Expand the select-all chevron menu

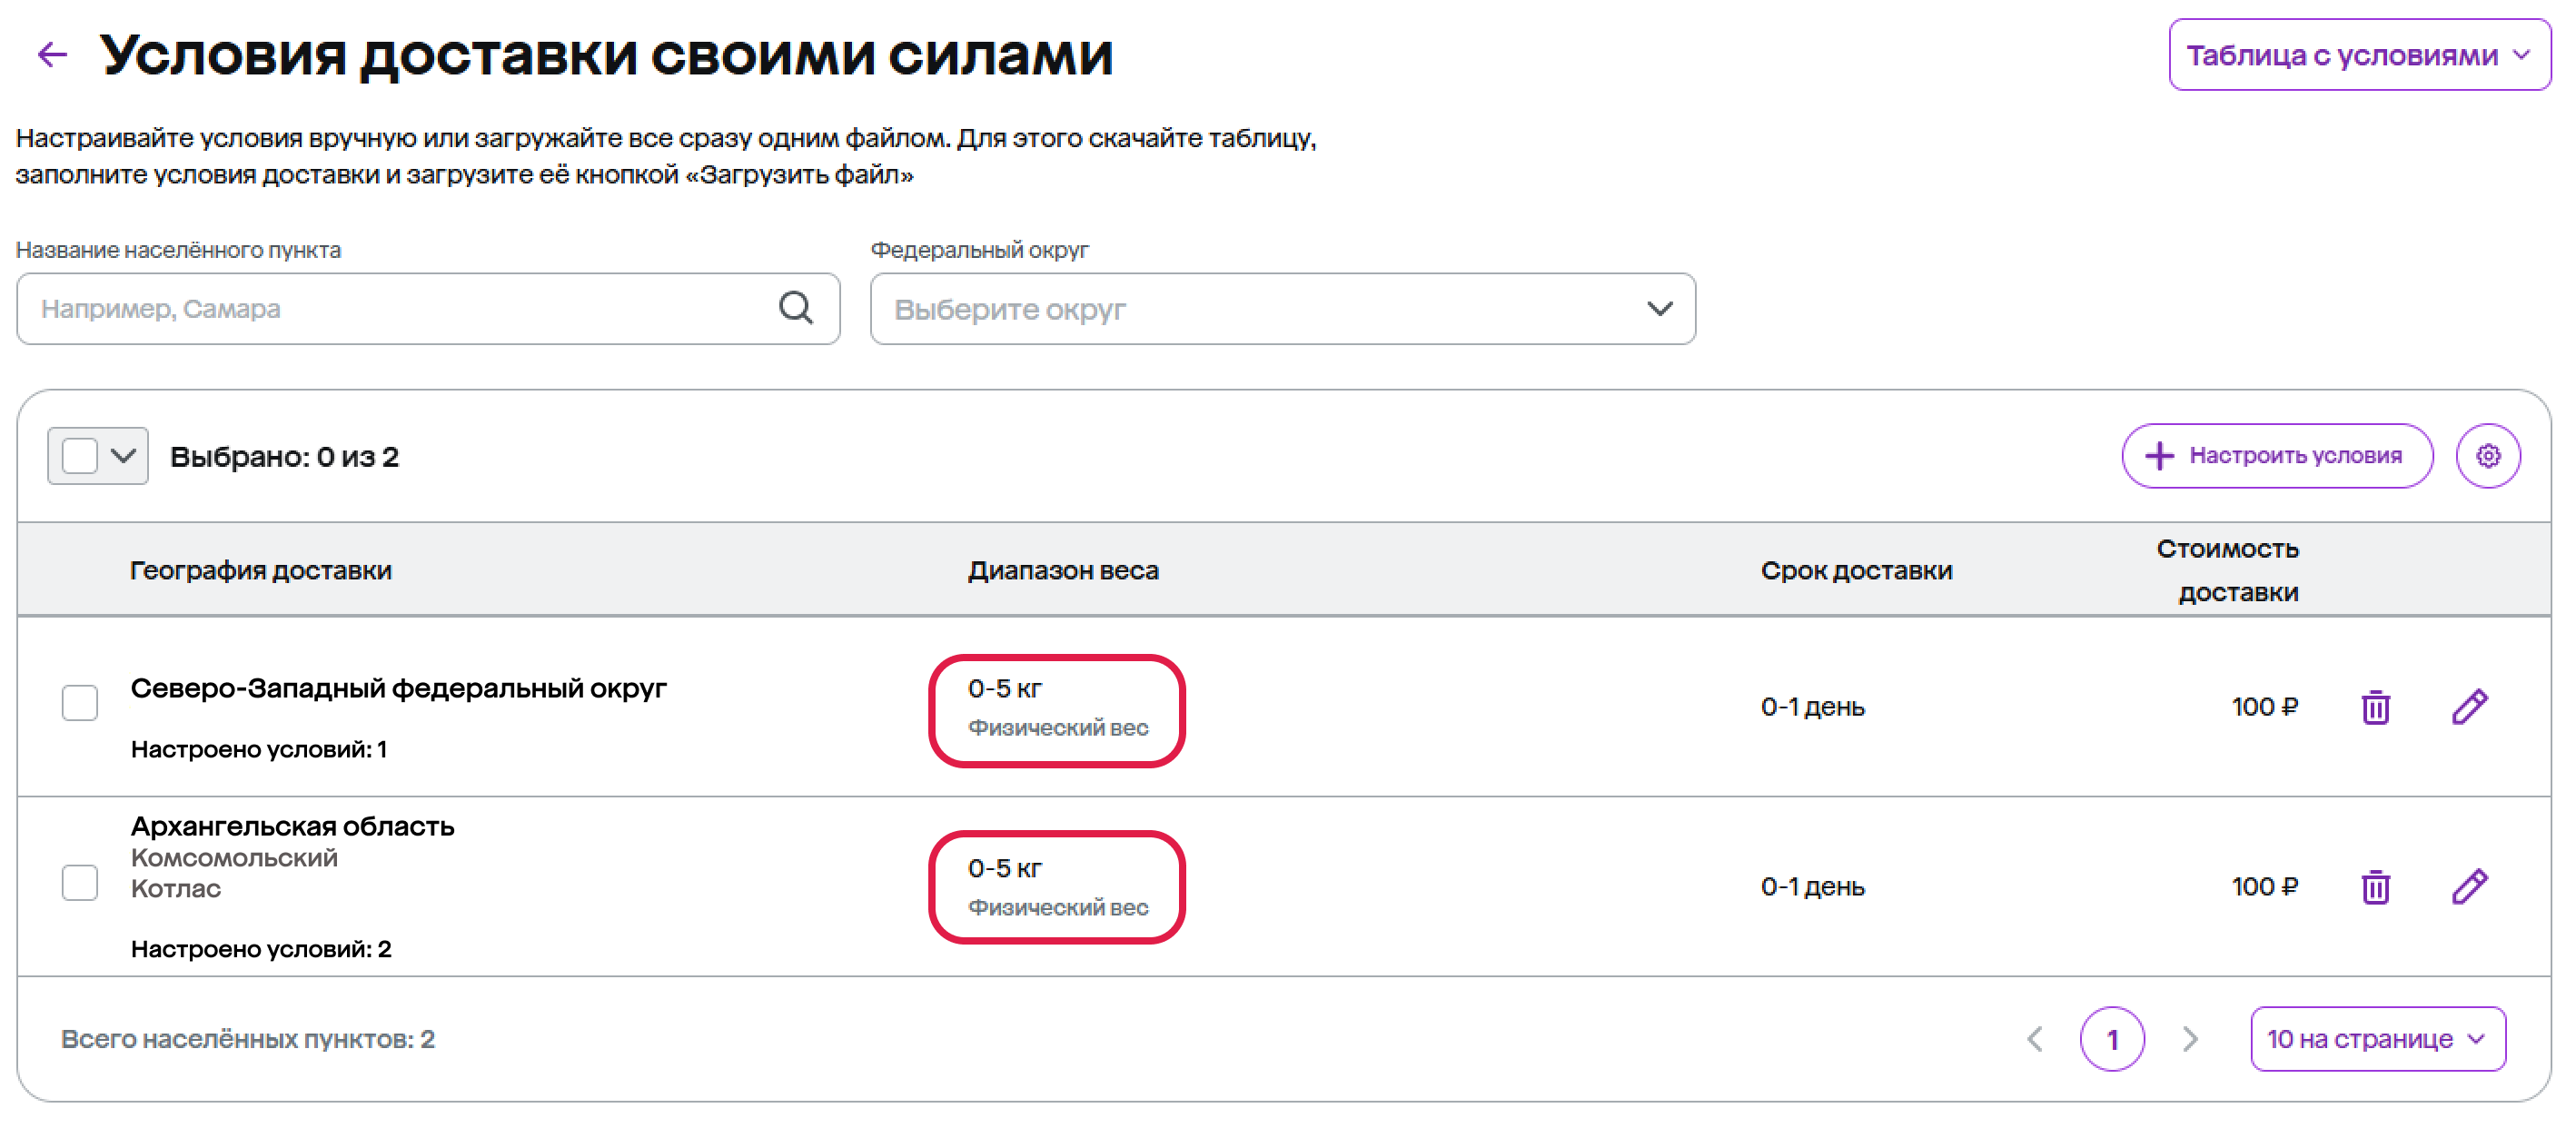pos(123,456)
